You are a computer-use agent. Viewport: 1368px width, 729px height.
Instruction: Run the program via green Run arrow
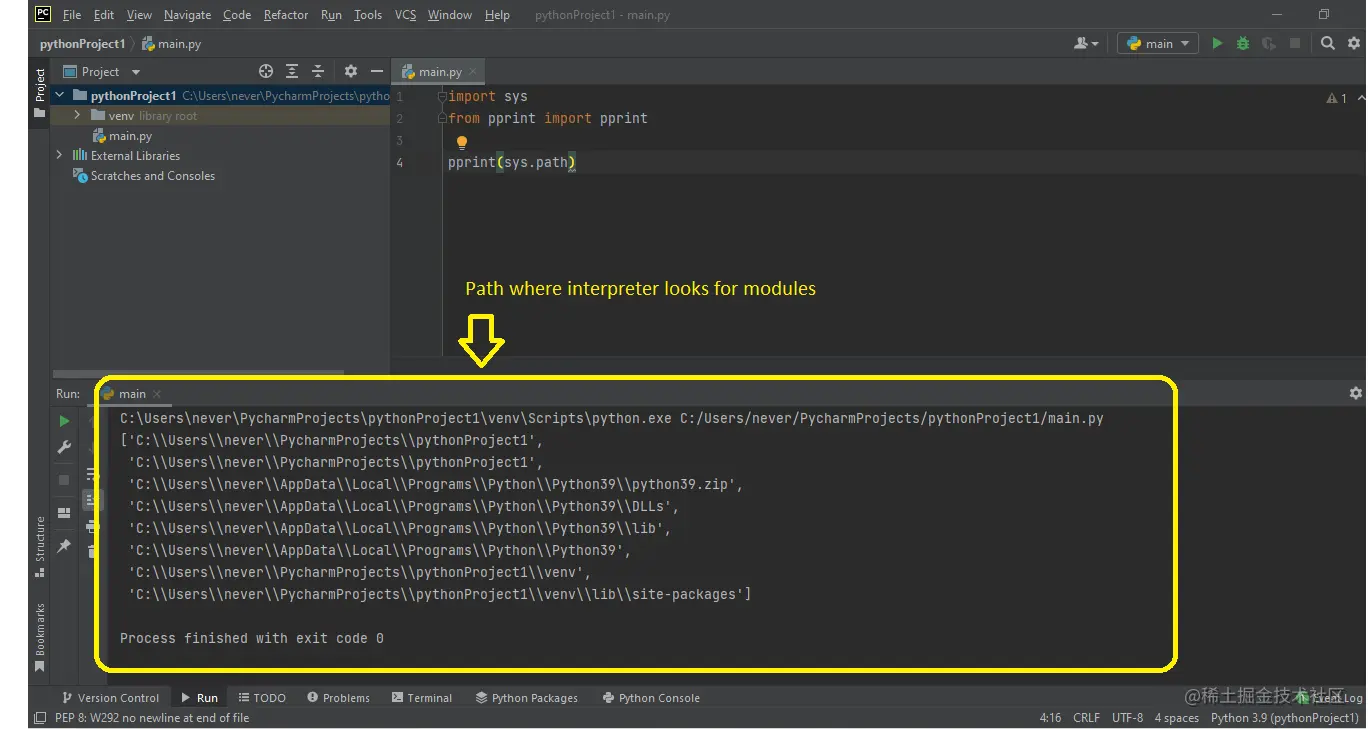(x=1218, y=43)
